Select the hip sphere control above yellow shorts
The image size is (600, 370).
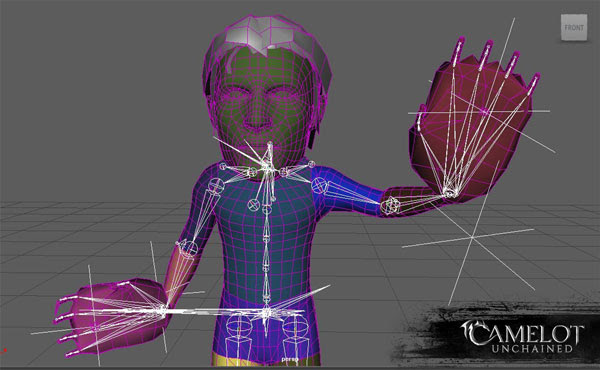tap(237, 327)
